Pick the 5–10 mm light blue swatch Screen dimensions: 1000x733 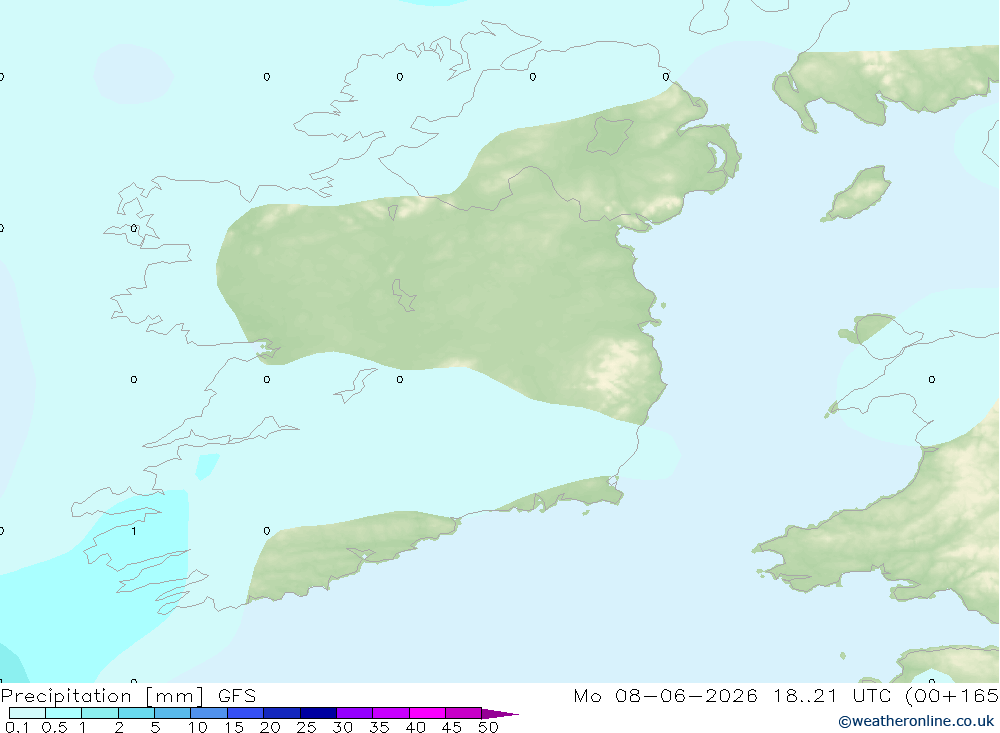(173, 713)
